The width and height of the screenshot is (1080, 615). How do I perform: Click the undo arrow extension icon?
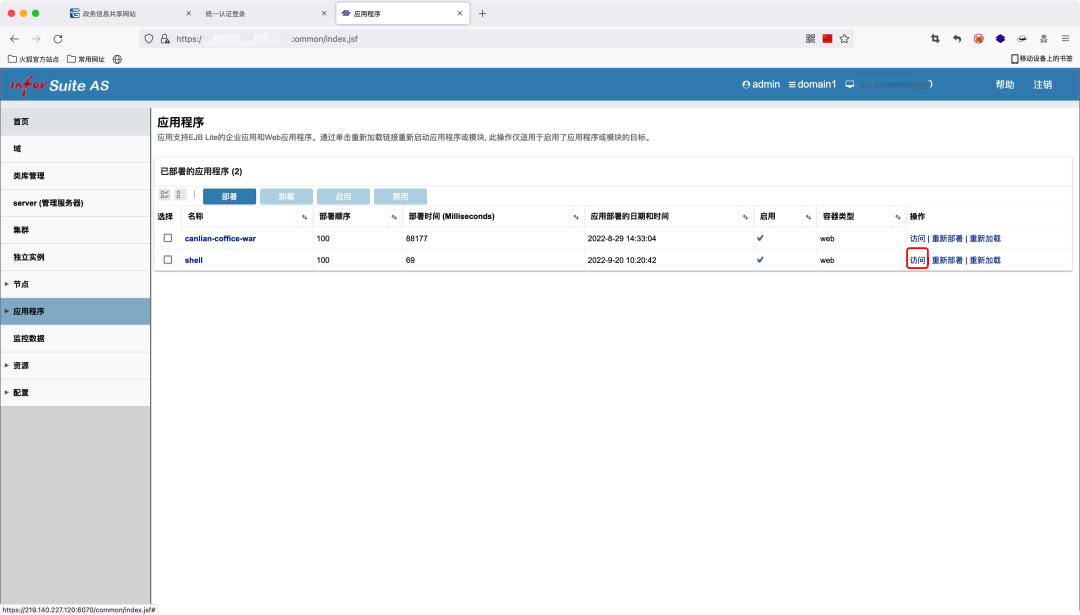tap(957, 39)
